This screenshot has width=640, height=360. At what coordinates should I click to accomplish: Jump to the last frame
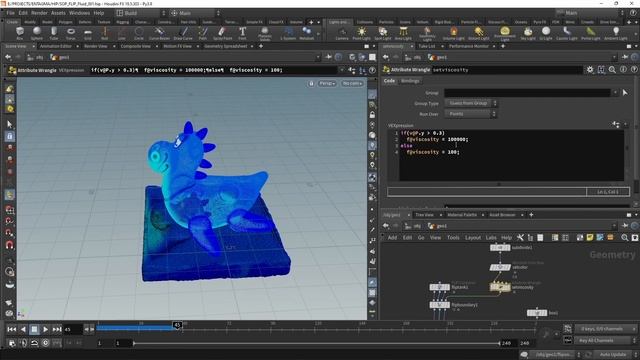[57, 329]
